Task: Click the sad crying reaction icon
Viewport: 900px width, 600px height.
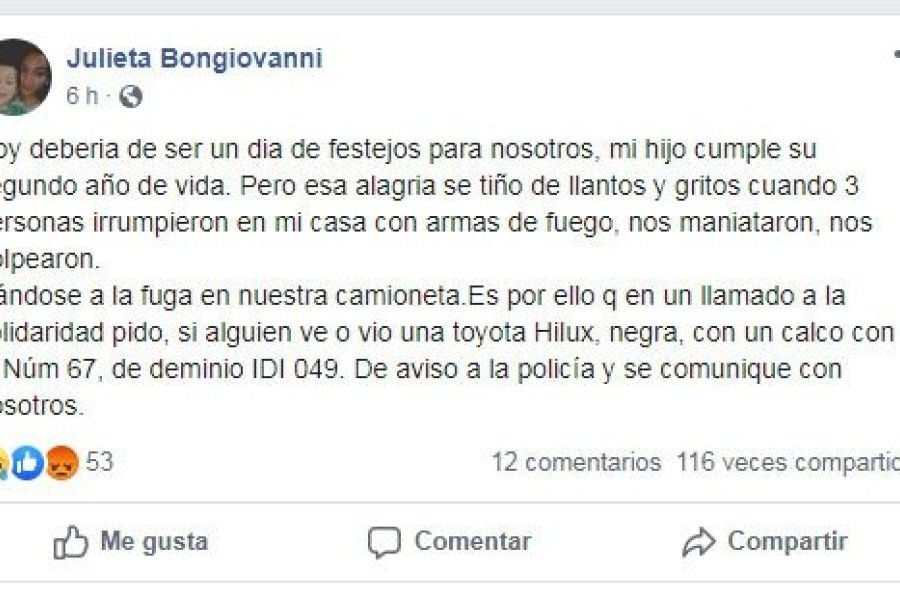Action: pyautogui.click(x=3, y=463)
